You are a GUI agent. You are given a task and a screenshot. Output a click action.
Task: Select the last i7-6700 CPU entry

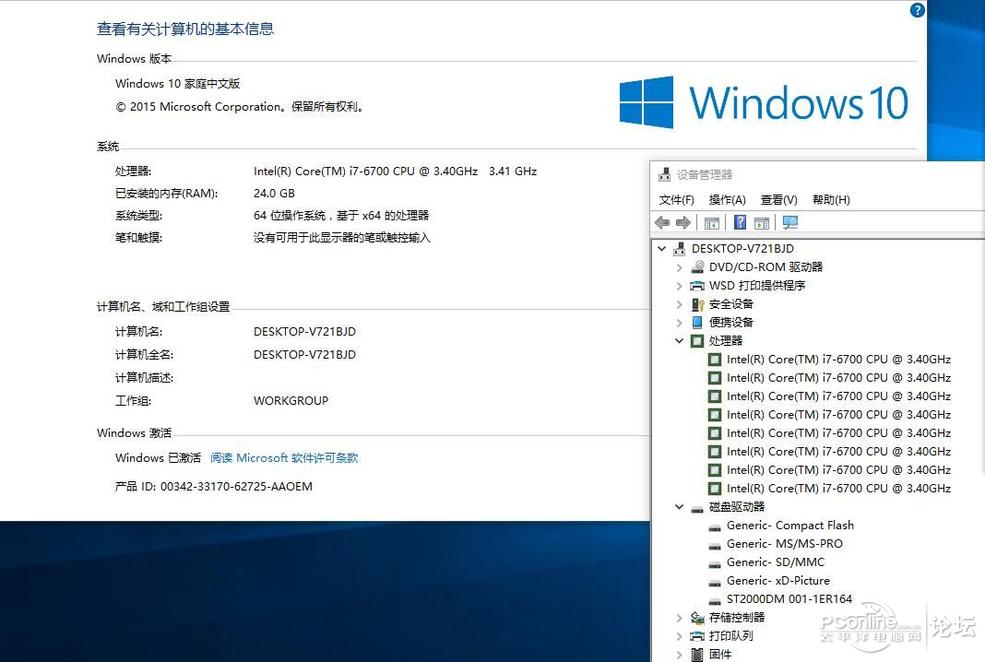tap(839, 488)
